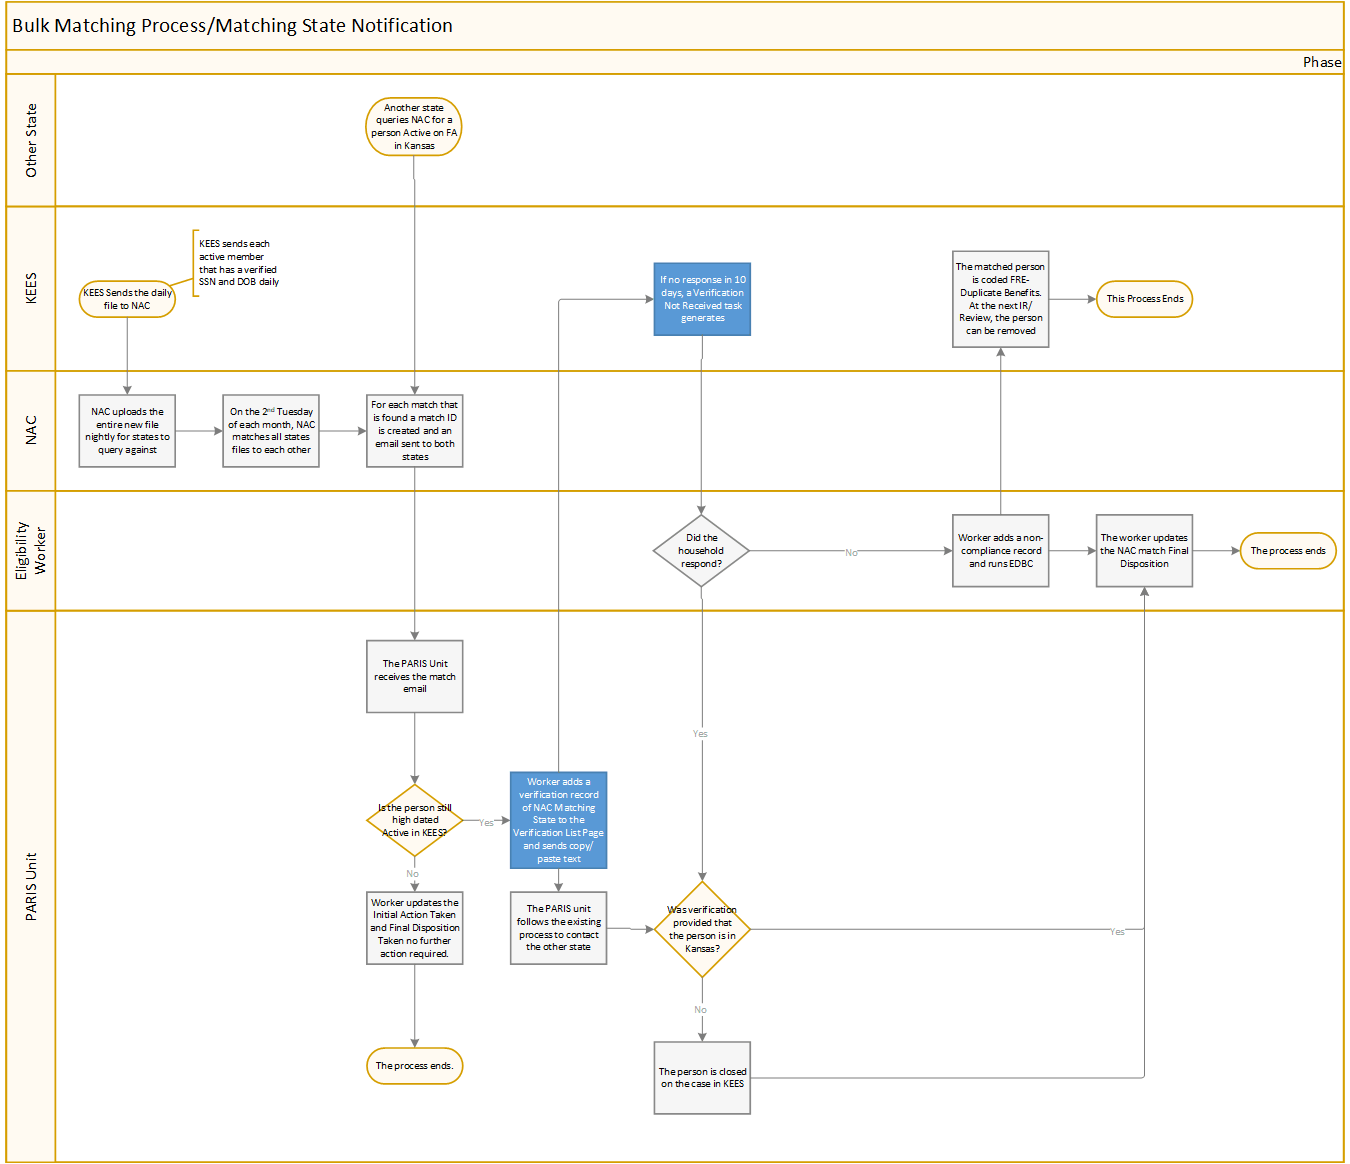
Task: Select the 'PARIS Unit receives the match email' box
Action: pos(415,677)
